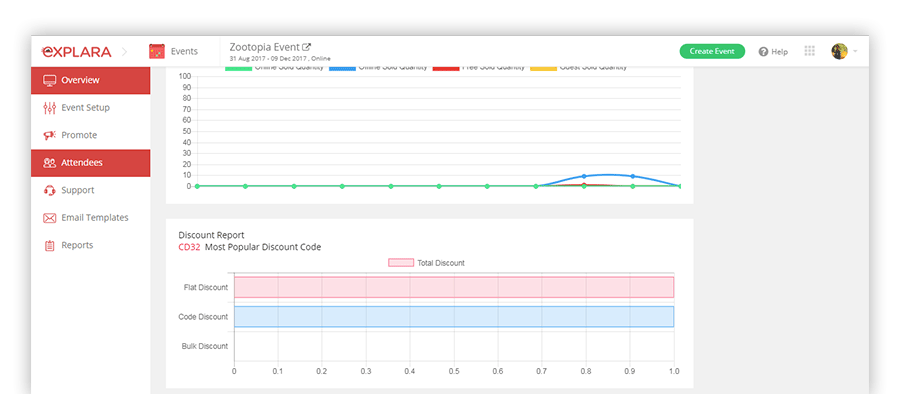The image size is (900, 405).
Task: Click the Promote megaphone icon
Action: point(49,135)
